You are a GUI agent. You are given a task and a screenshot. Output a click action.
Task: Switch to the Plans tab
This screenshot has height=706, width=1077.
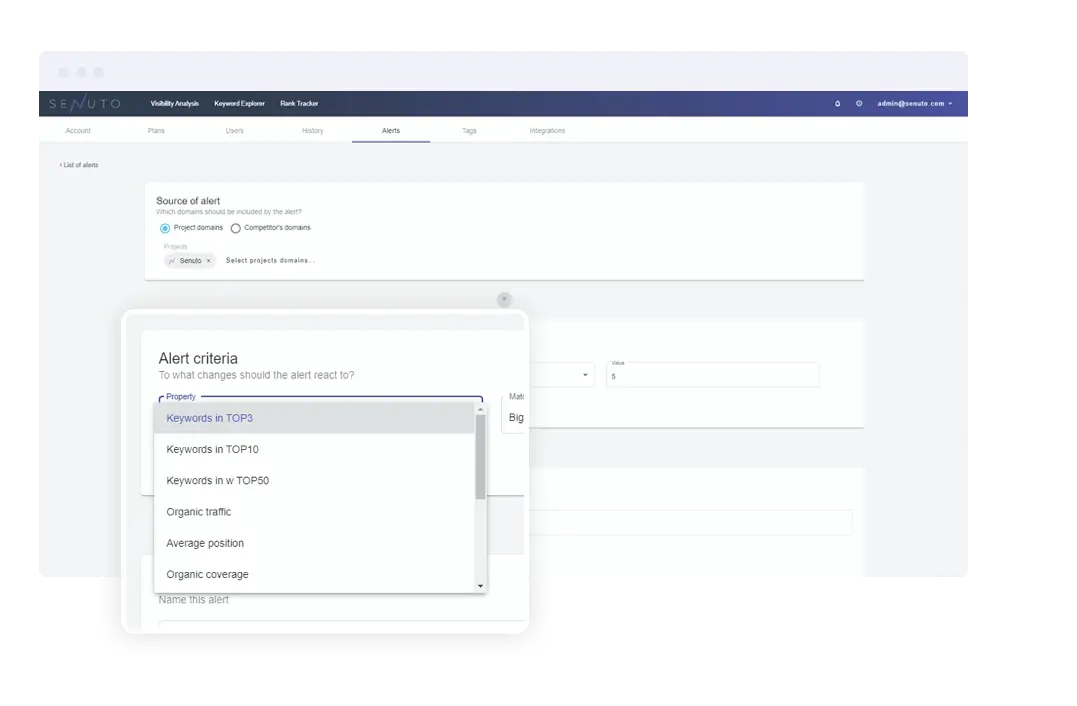[x=156, y=130]
